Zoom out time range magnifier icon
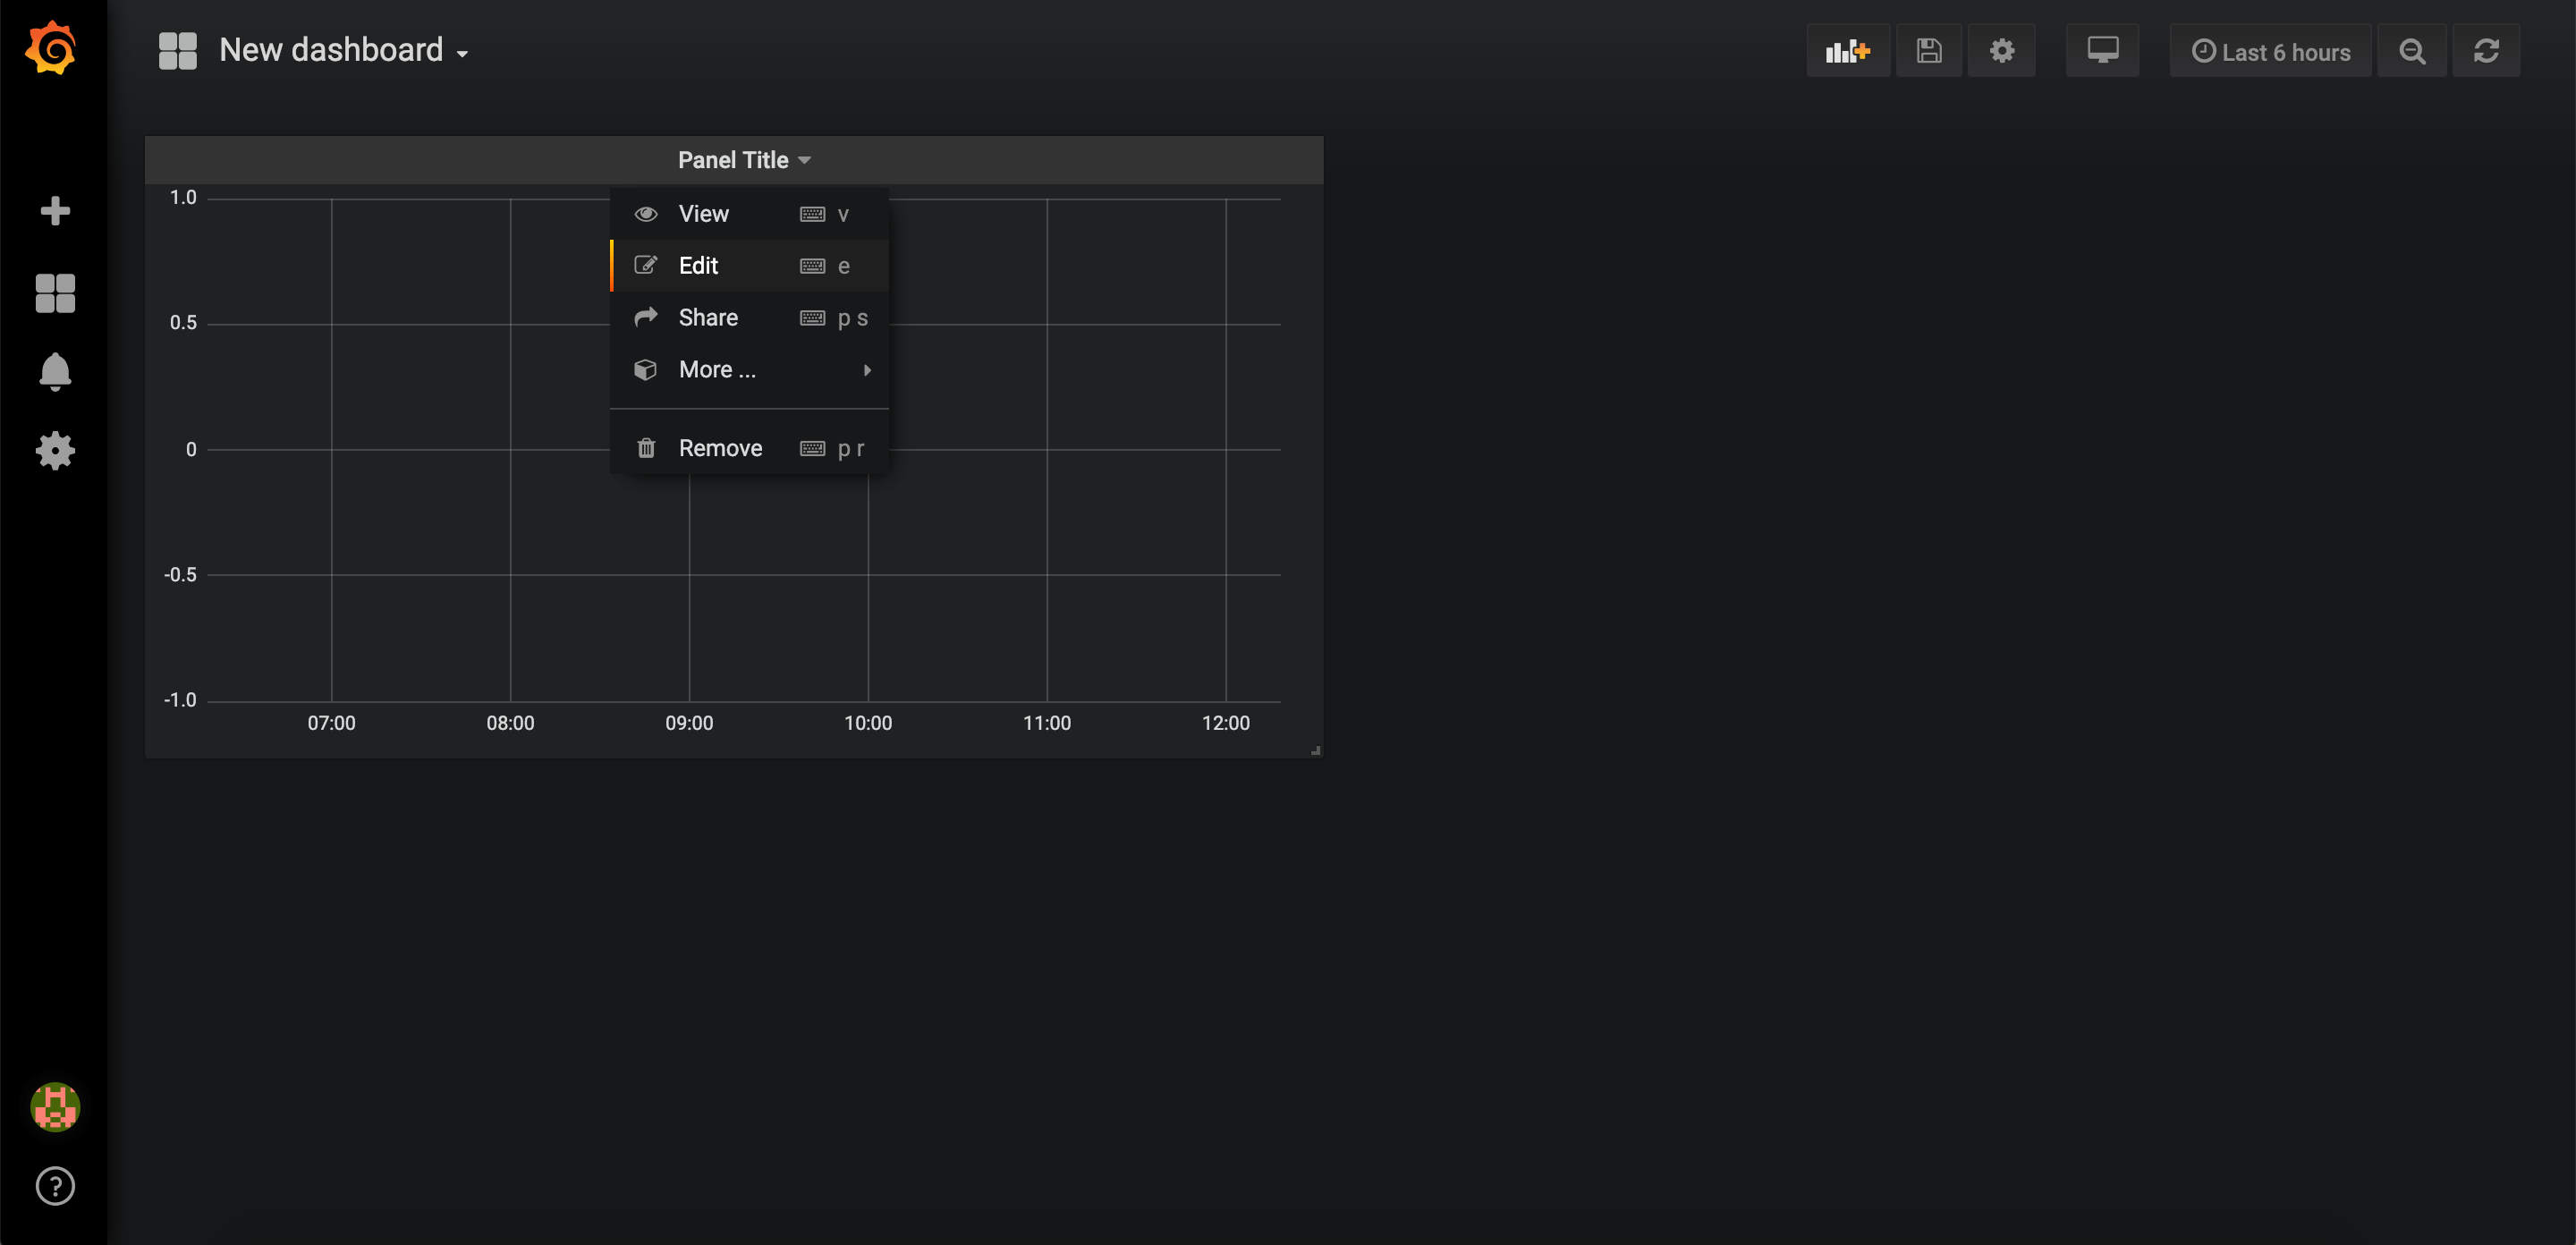Screen dimensions: 2576x1245 point(2412,51)
